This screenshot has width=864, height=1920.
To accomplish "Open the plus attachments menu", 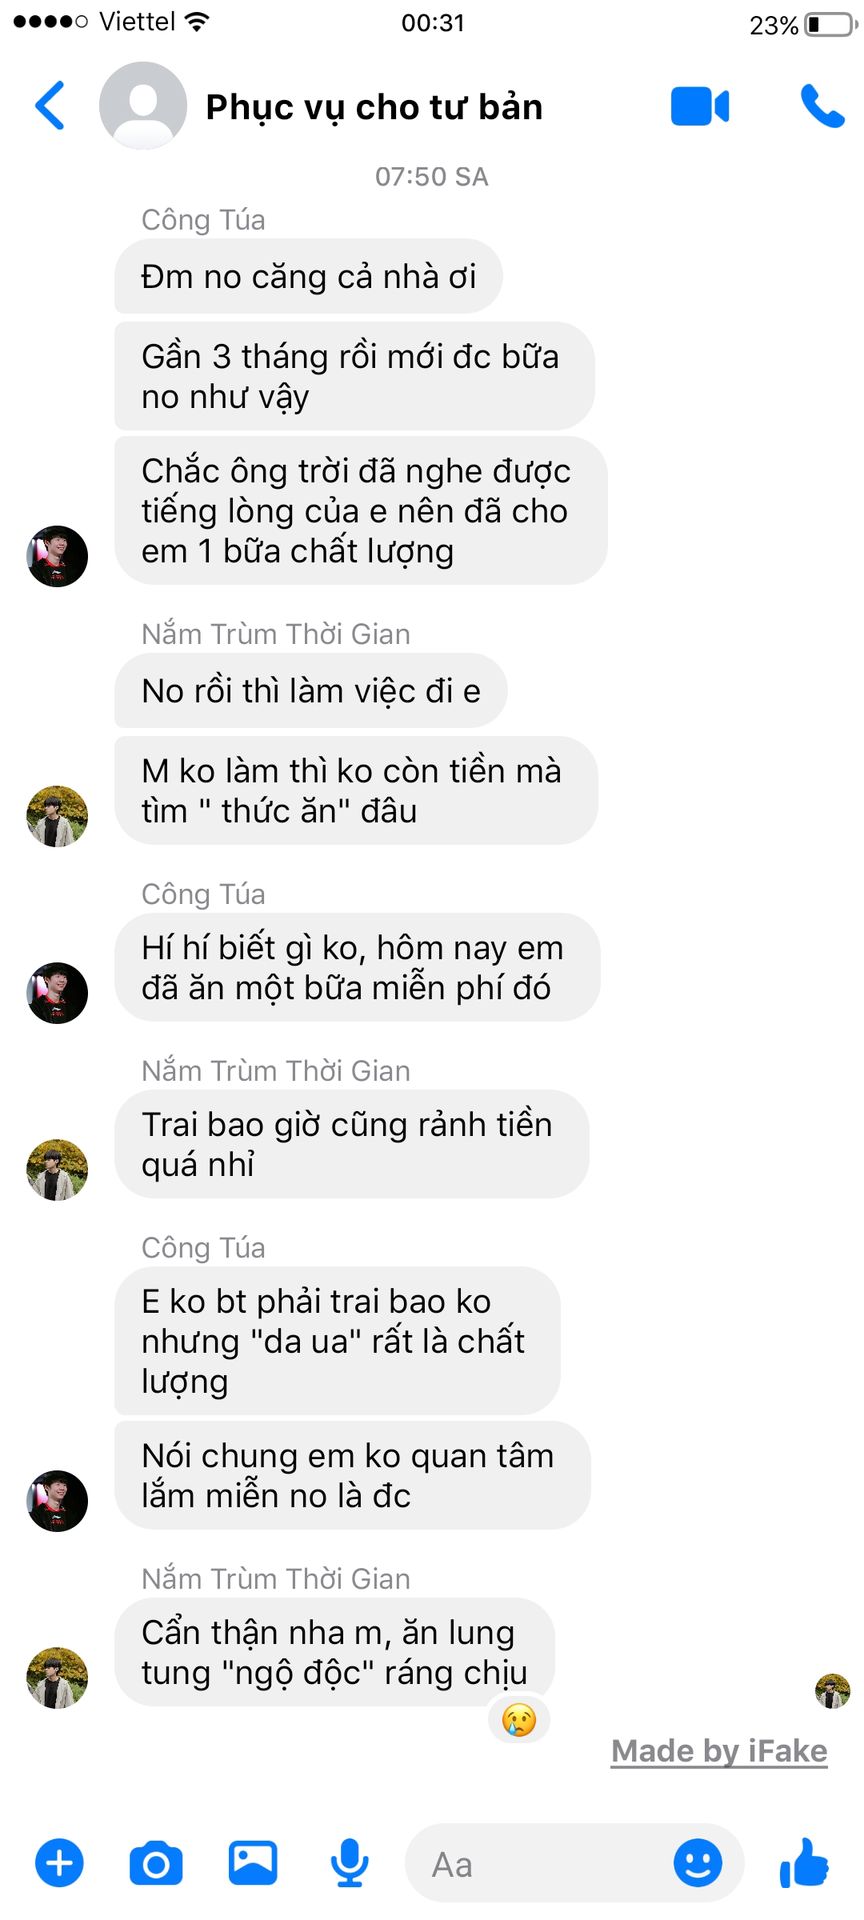I will [59, 1863].
